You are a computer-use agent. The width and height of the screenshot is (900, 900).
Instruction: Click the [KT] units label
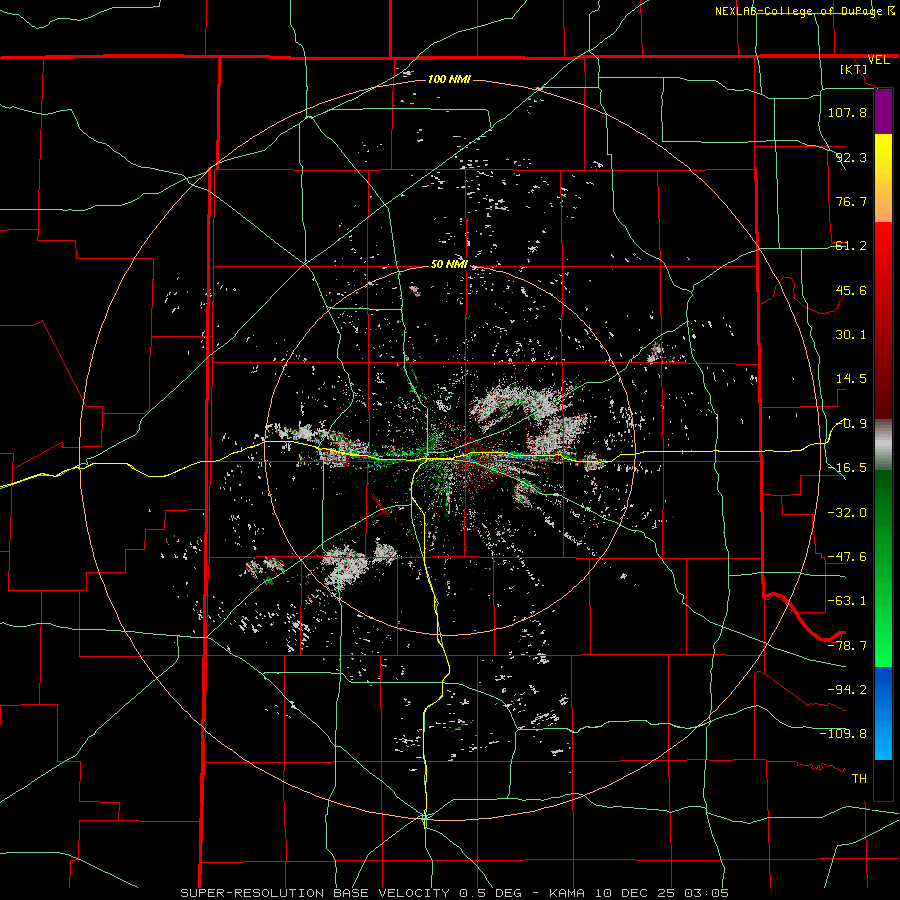tap(854, 69)
